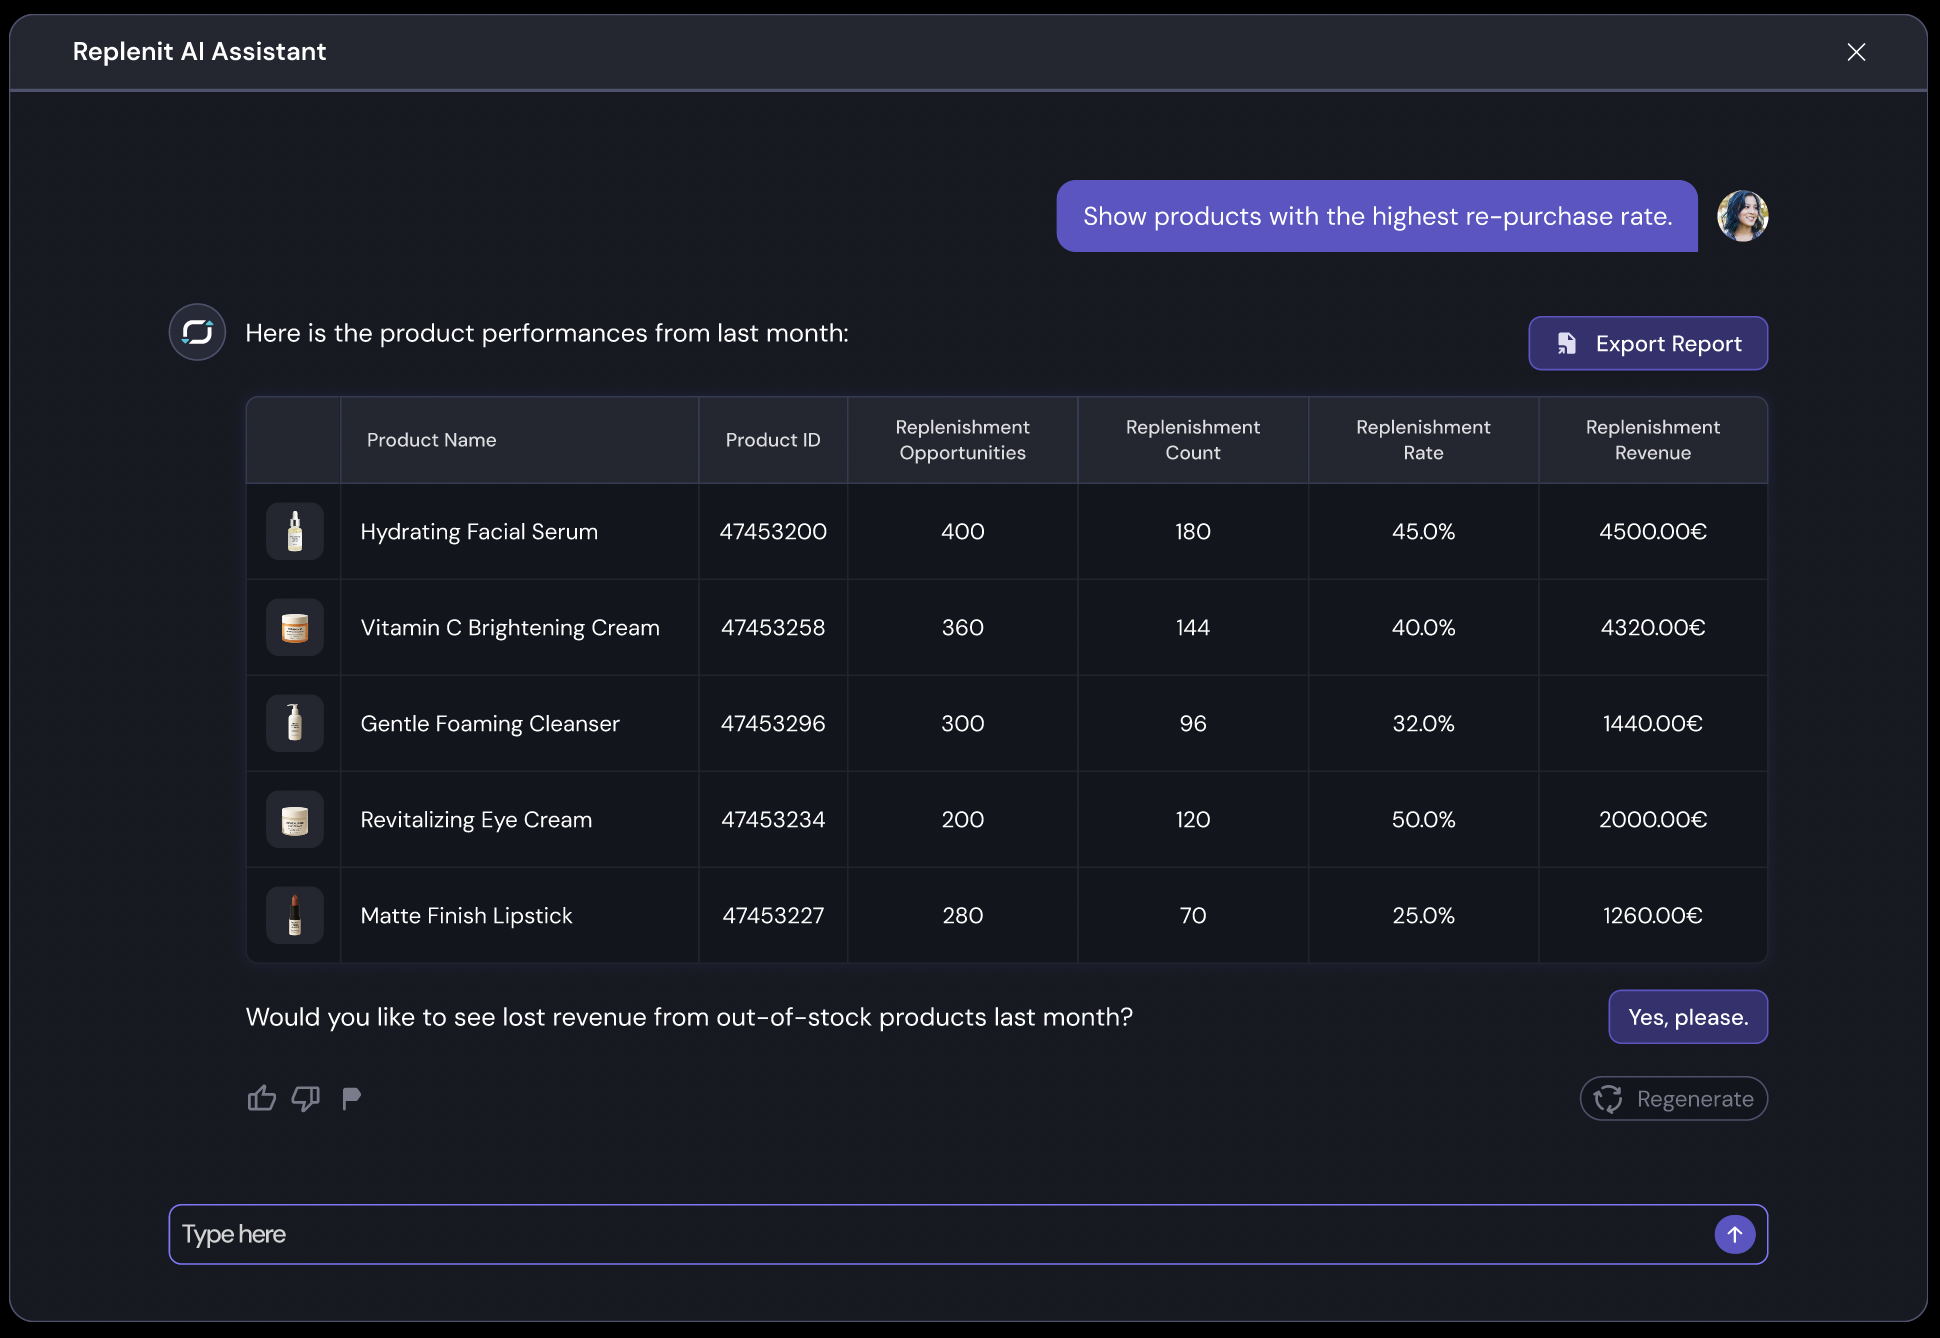
Task: Click the Vitamin C Brightening Cream thumbnail
Action: click(x=294, y=627)
